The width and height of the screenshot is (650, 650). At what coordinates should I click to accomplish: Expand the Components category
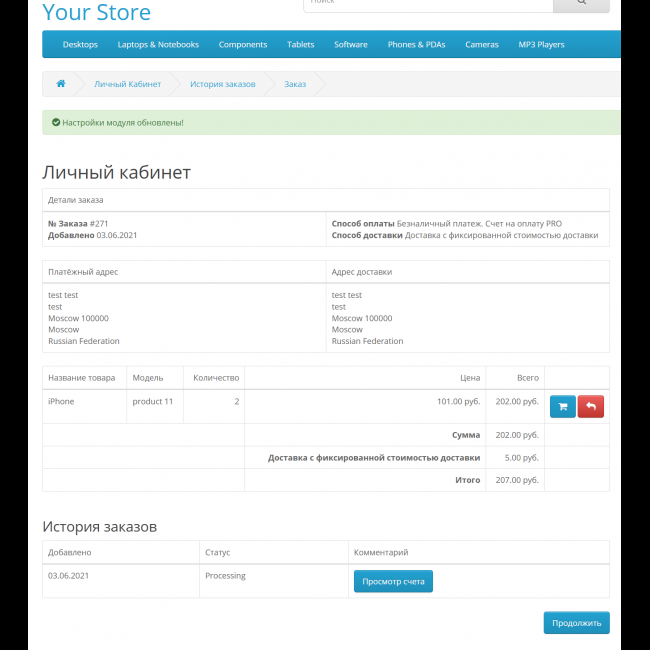(x=243, y=45)
